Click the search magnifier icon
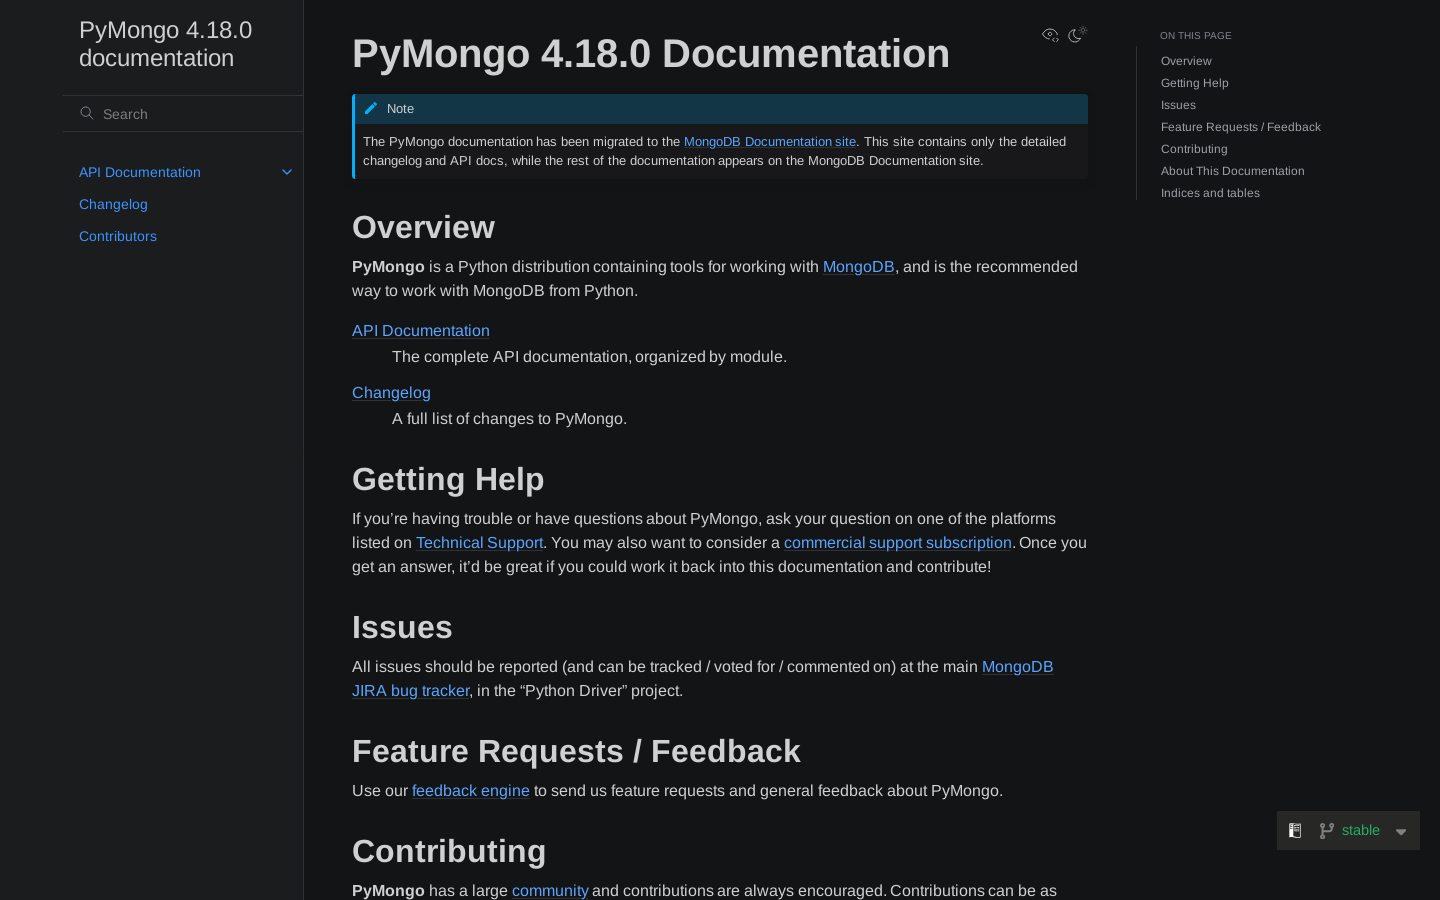The image size is (1440, 900). 87,113
